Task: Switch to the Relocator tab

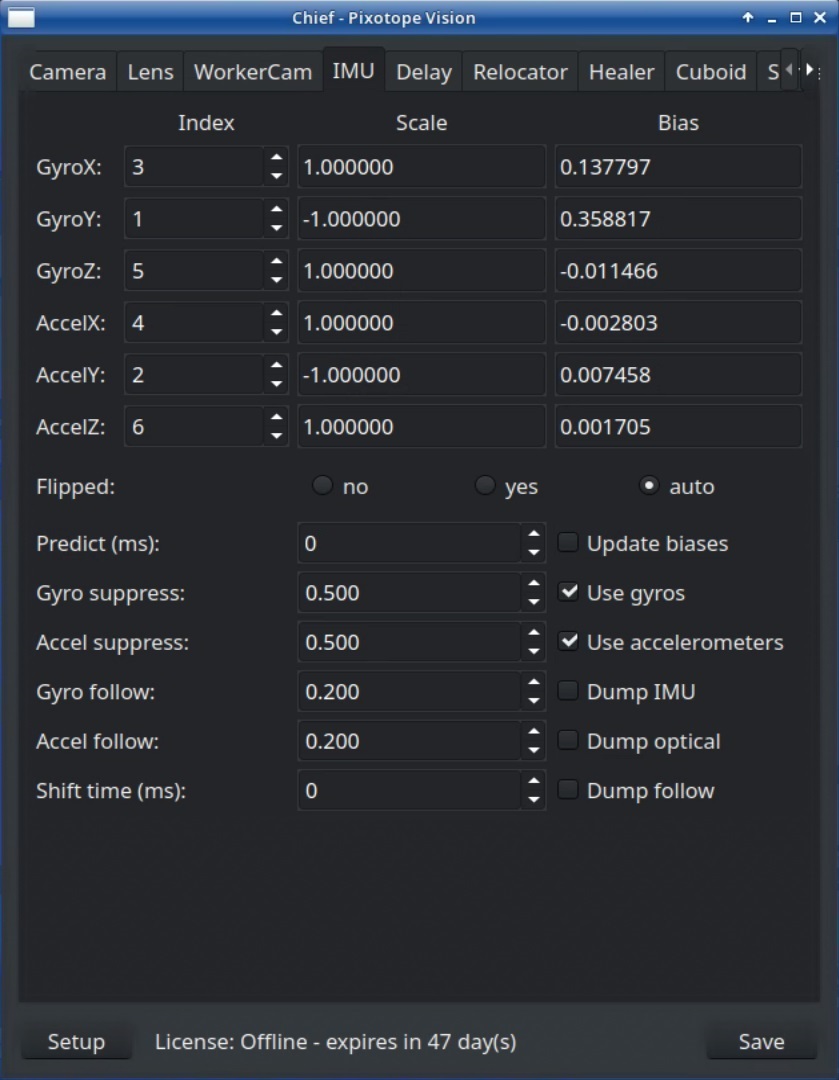Action: (520, 72)
